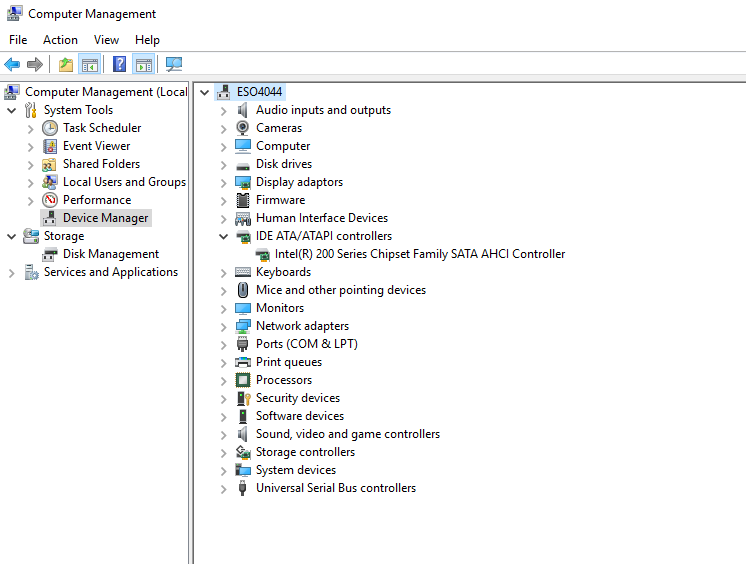Expand the Task Scheduler node
This screenshot has width=746, height=564.
coord(30,129)
